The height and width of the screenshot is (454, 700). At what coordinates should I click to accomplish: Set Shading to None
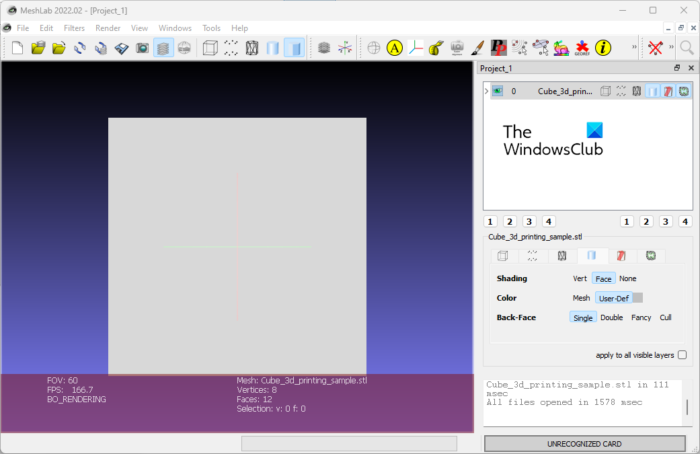point(628,279)
